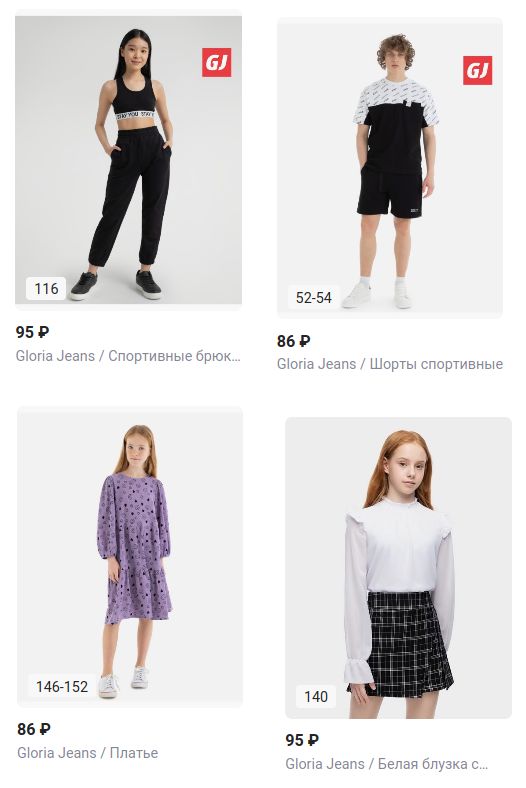This screenshot has width=526, height=788.
Task: Click the 86 ₽ price of the dress
Action: (x=34, y=729)
